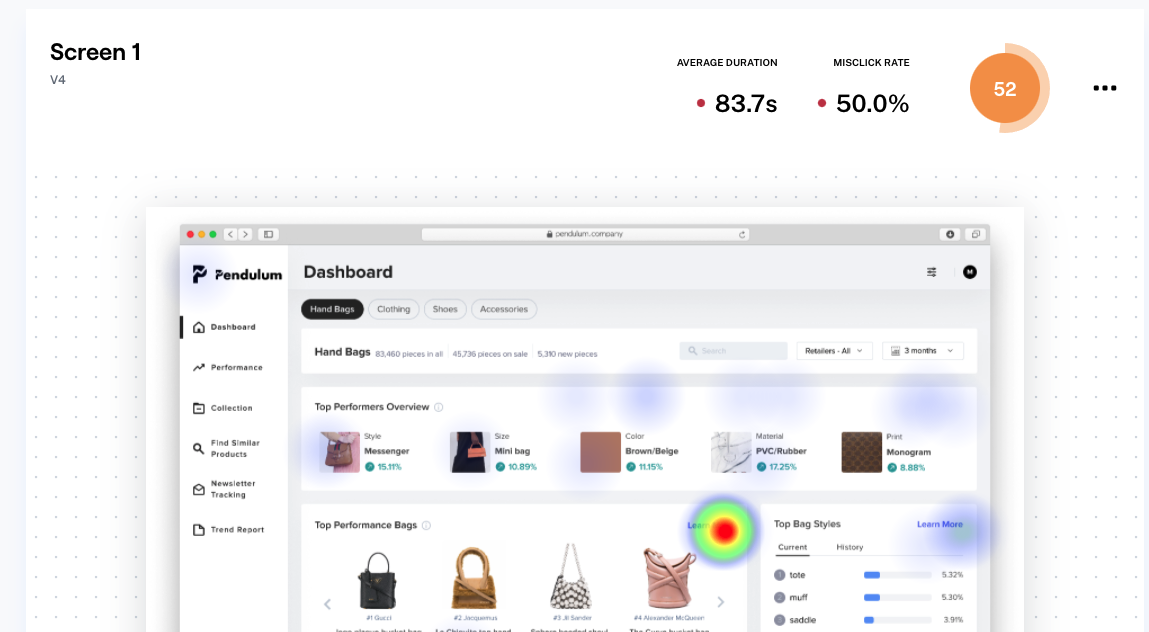Switch to the History tab
The width and height of the screenshot is (1149, 632).
(x=849, y=547)
